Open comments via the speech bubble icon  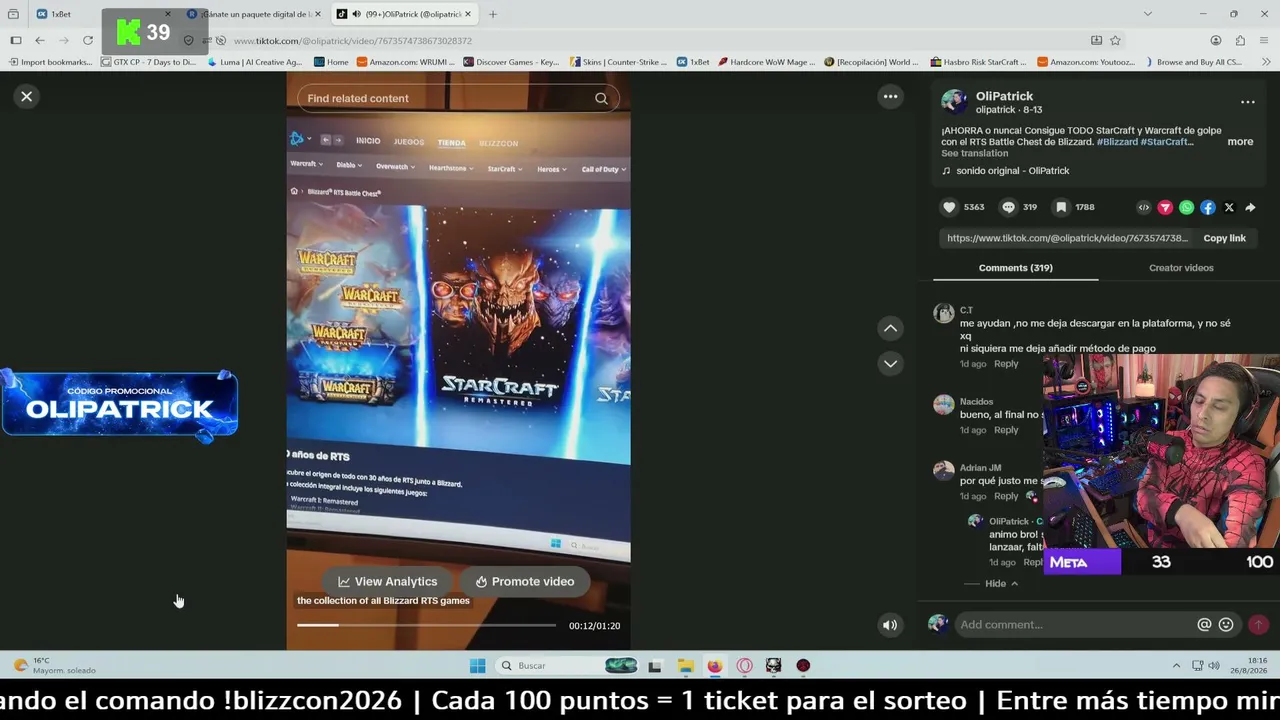(1008, 207)
